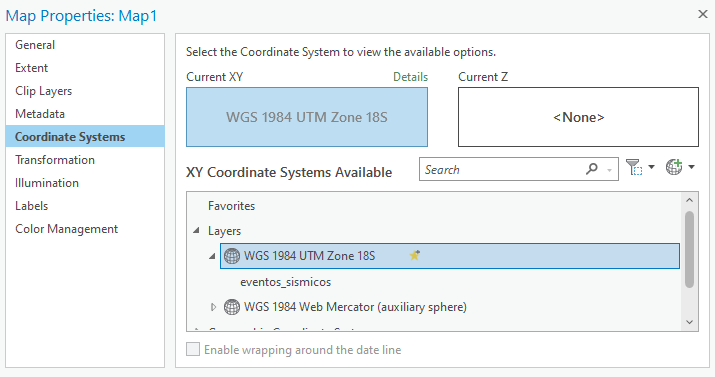715x377 pixels.
Task: Select WGS 1984 UTM Zone 18S row
Action: coord(450,256)
